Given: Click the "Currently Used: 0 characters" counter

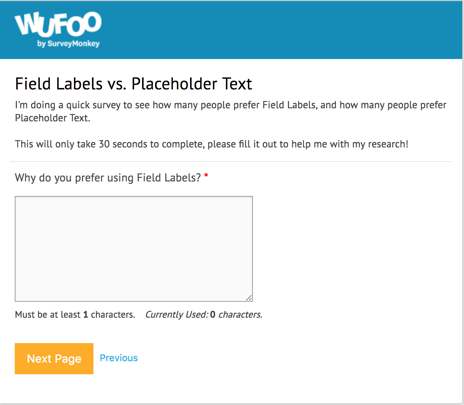Looking at the screenshot, I should pyautogui.click(x=204, y=315).
